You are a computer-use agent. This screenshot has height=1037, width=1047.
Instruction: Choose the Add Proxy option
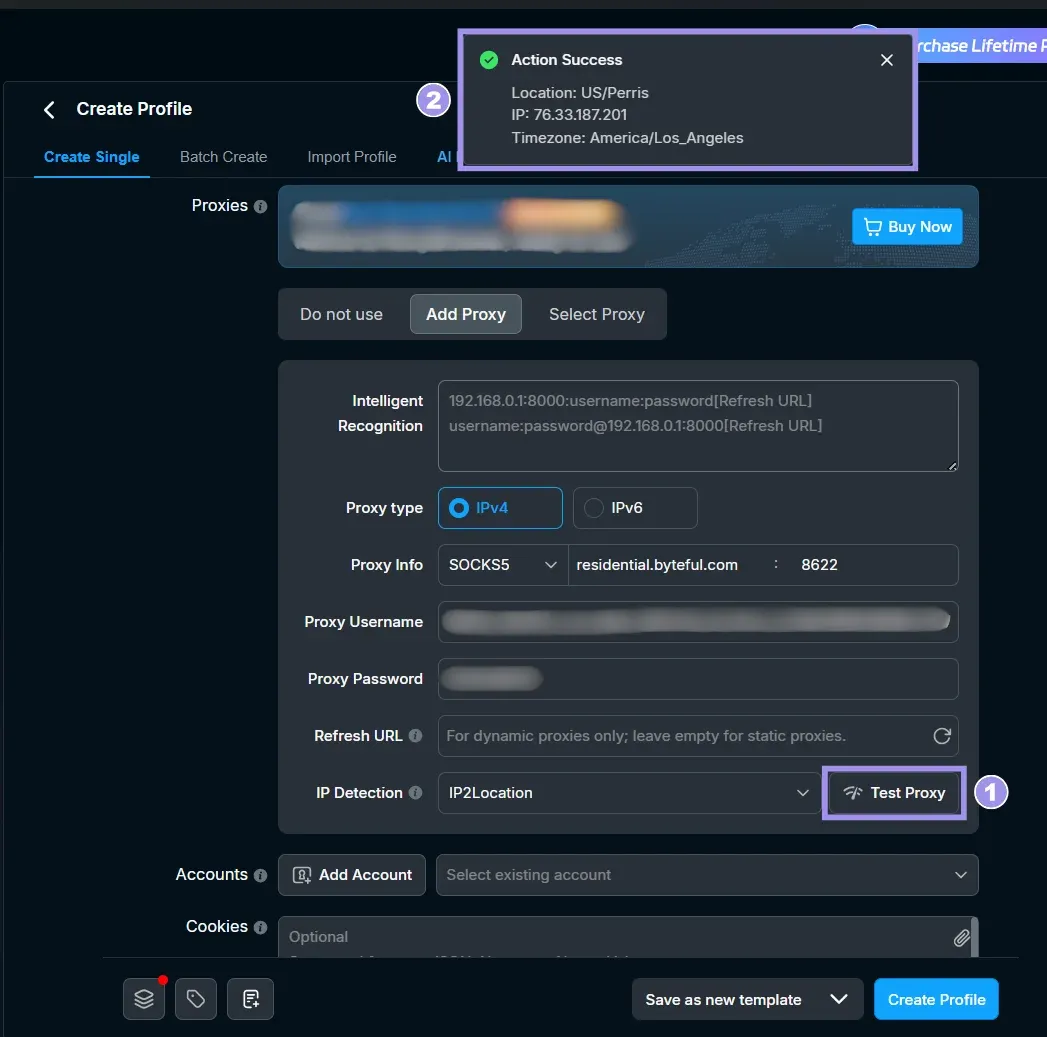click(x=465, y=315)
